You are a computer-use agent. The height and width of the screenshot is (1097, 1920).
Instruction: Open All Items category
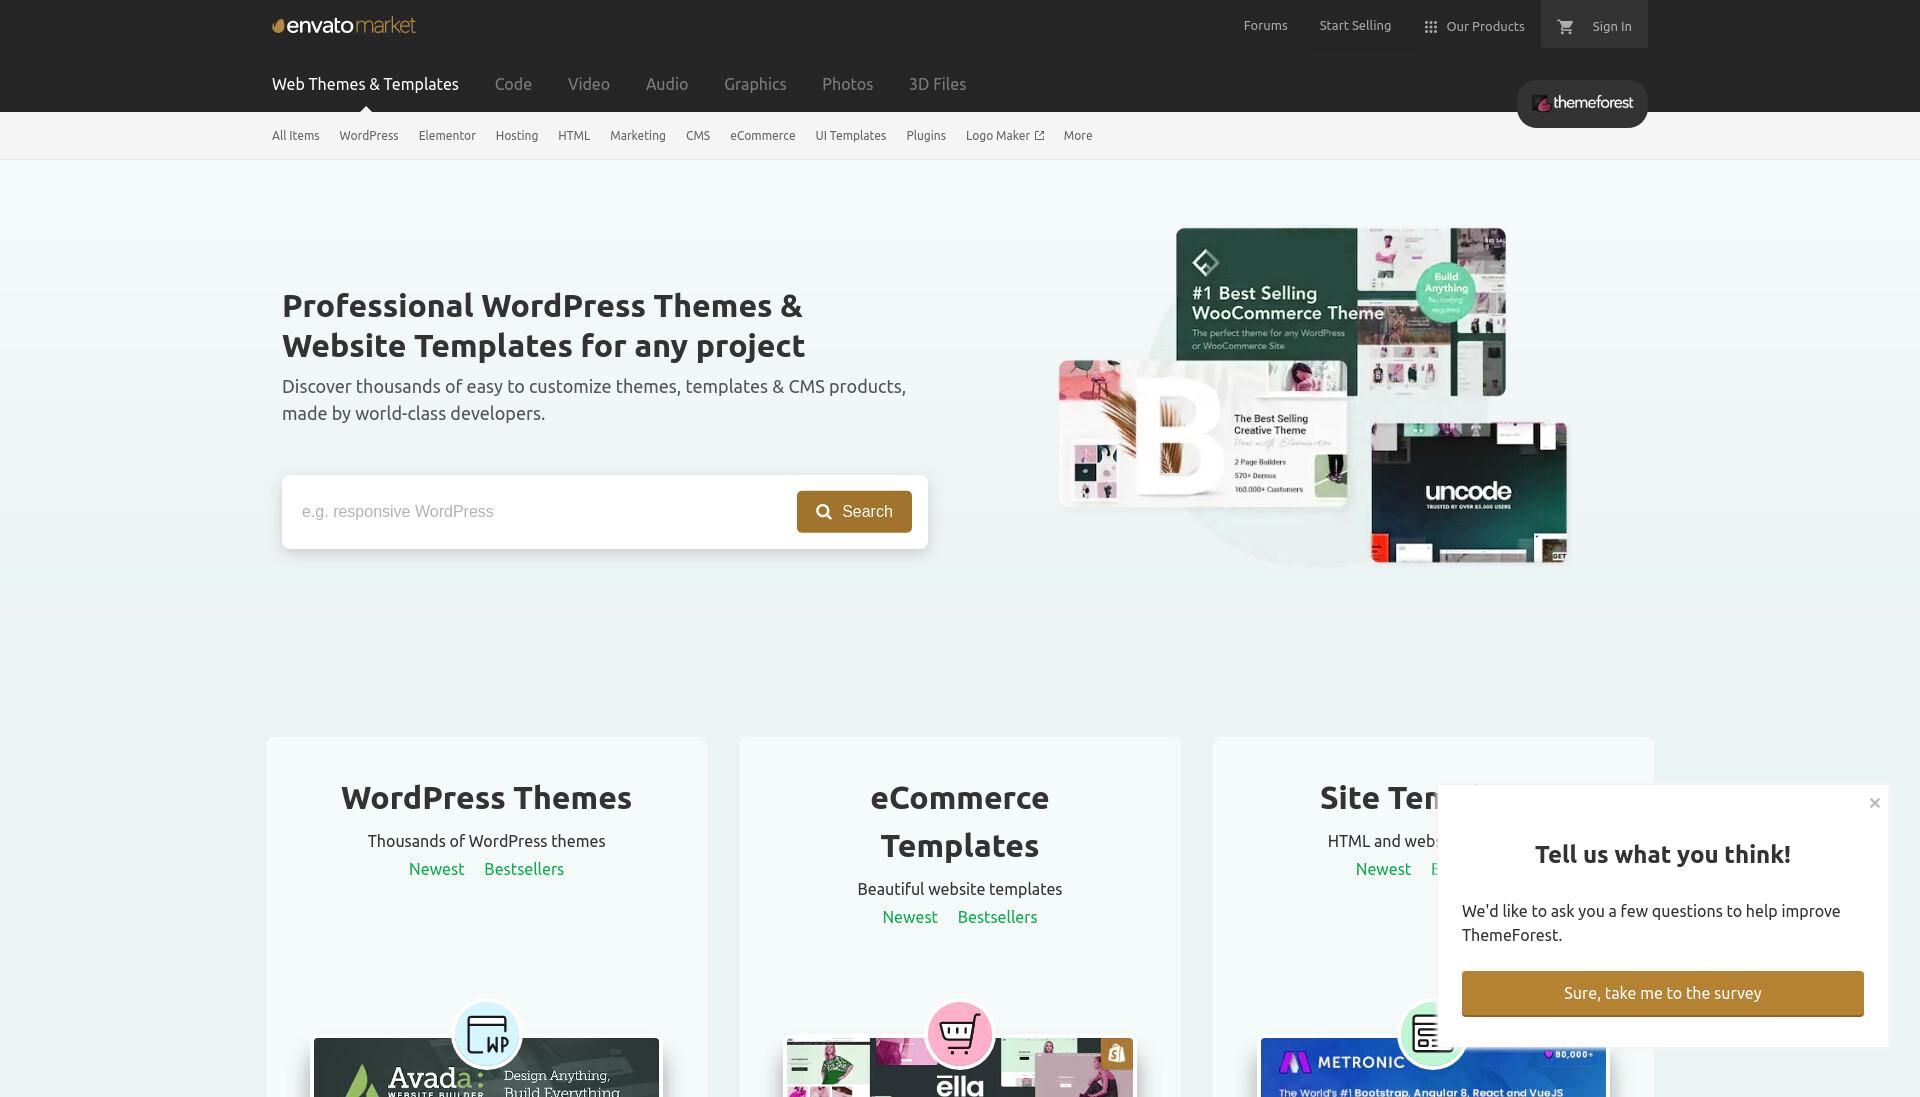click(x=295, y=136)
